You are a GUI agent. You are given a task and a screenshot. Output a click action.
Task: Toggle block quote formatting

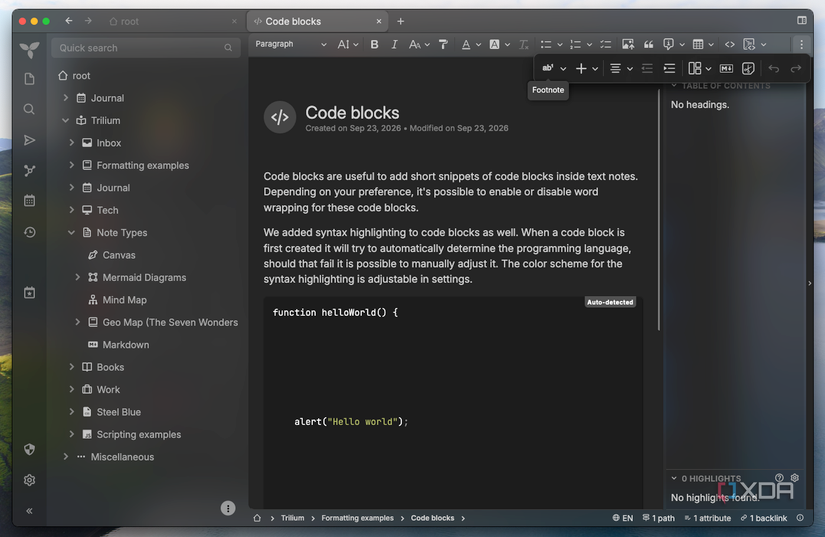coord(649,45)
